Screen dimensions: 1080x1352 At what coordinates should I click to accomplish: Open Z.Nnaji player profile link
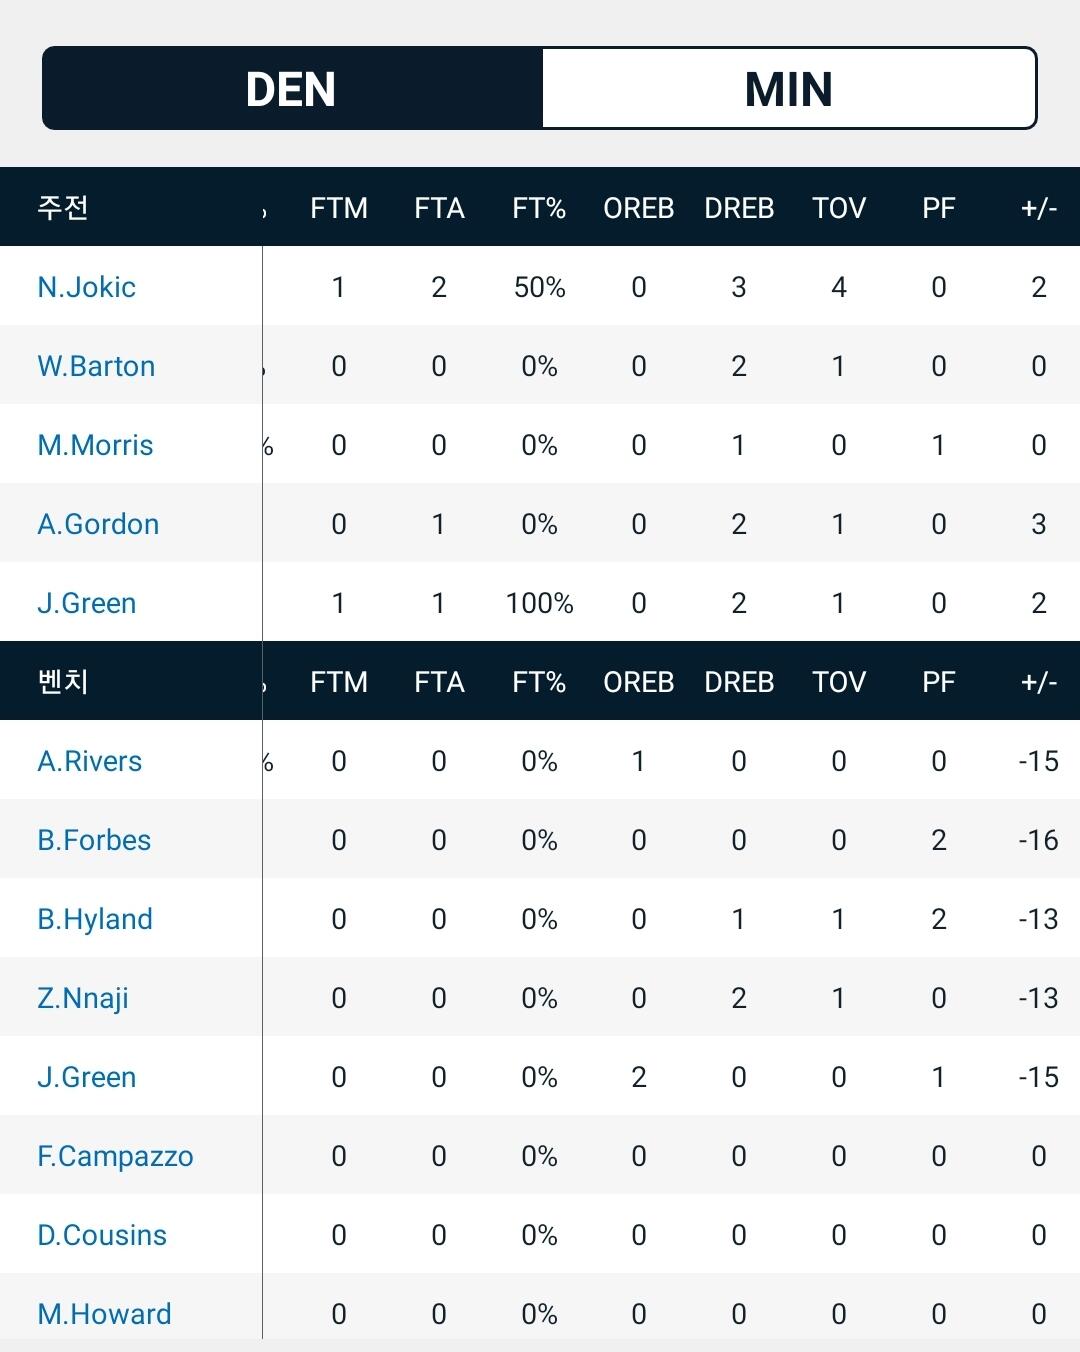83,998
